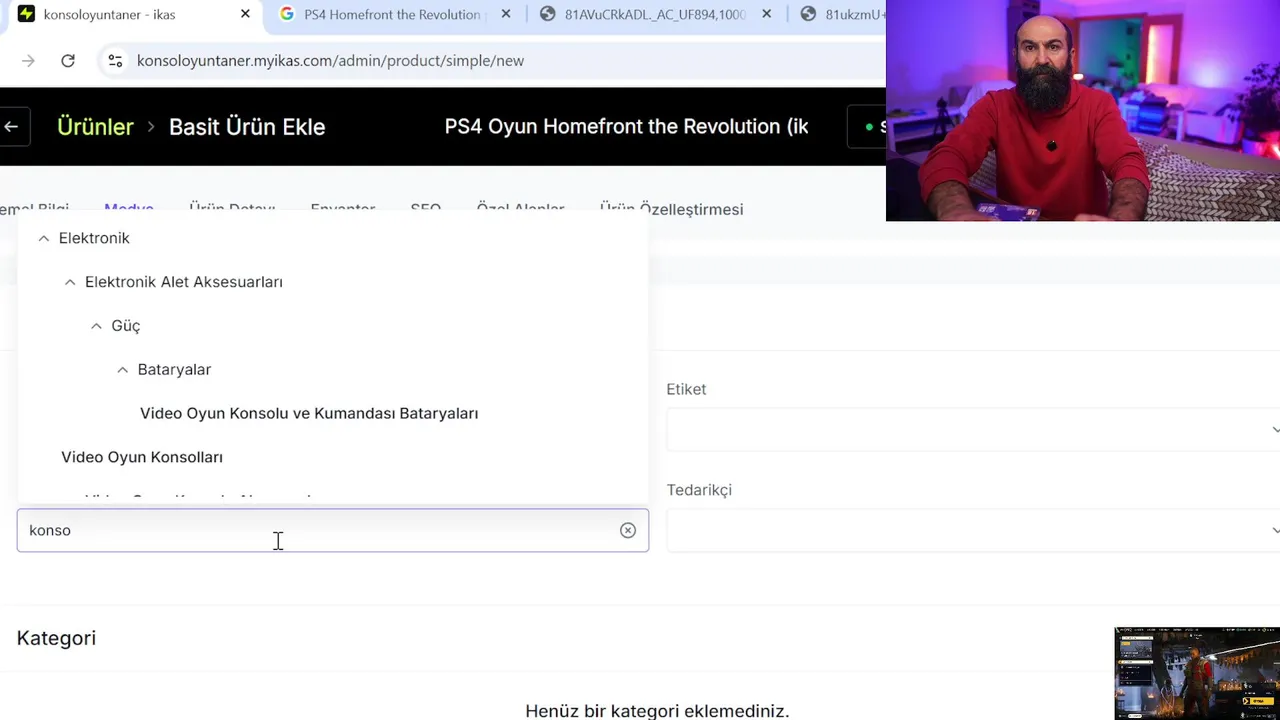The width and height of the screenshot is (1280, 720).
Task: Open the Tedarikçi dropdown
Action: (973, 530)
